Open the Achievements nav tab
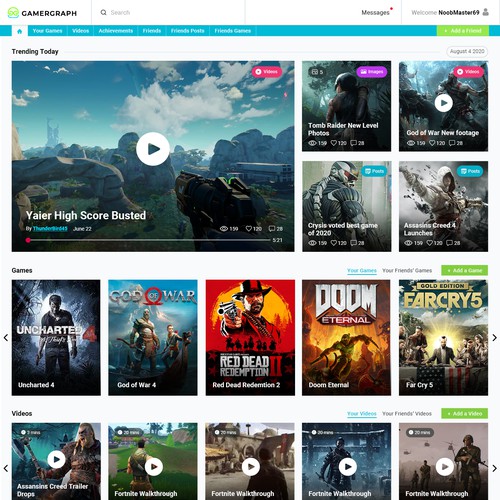The height and width of the screenshot is (500, 500). [116, 31]
